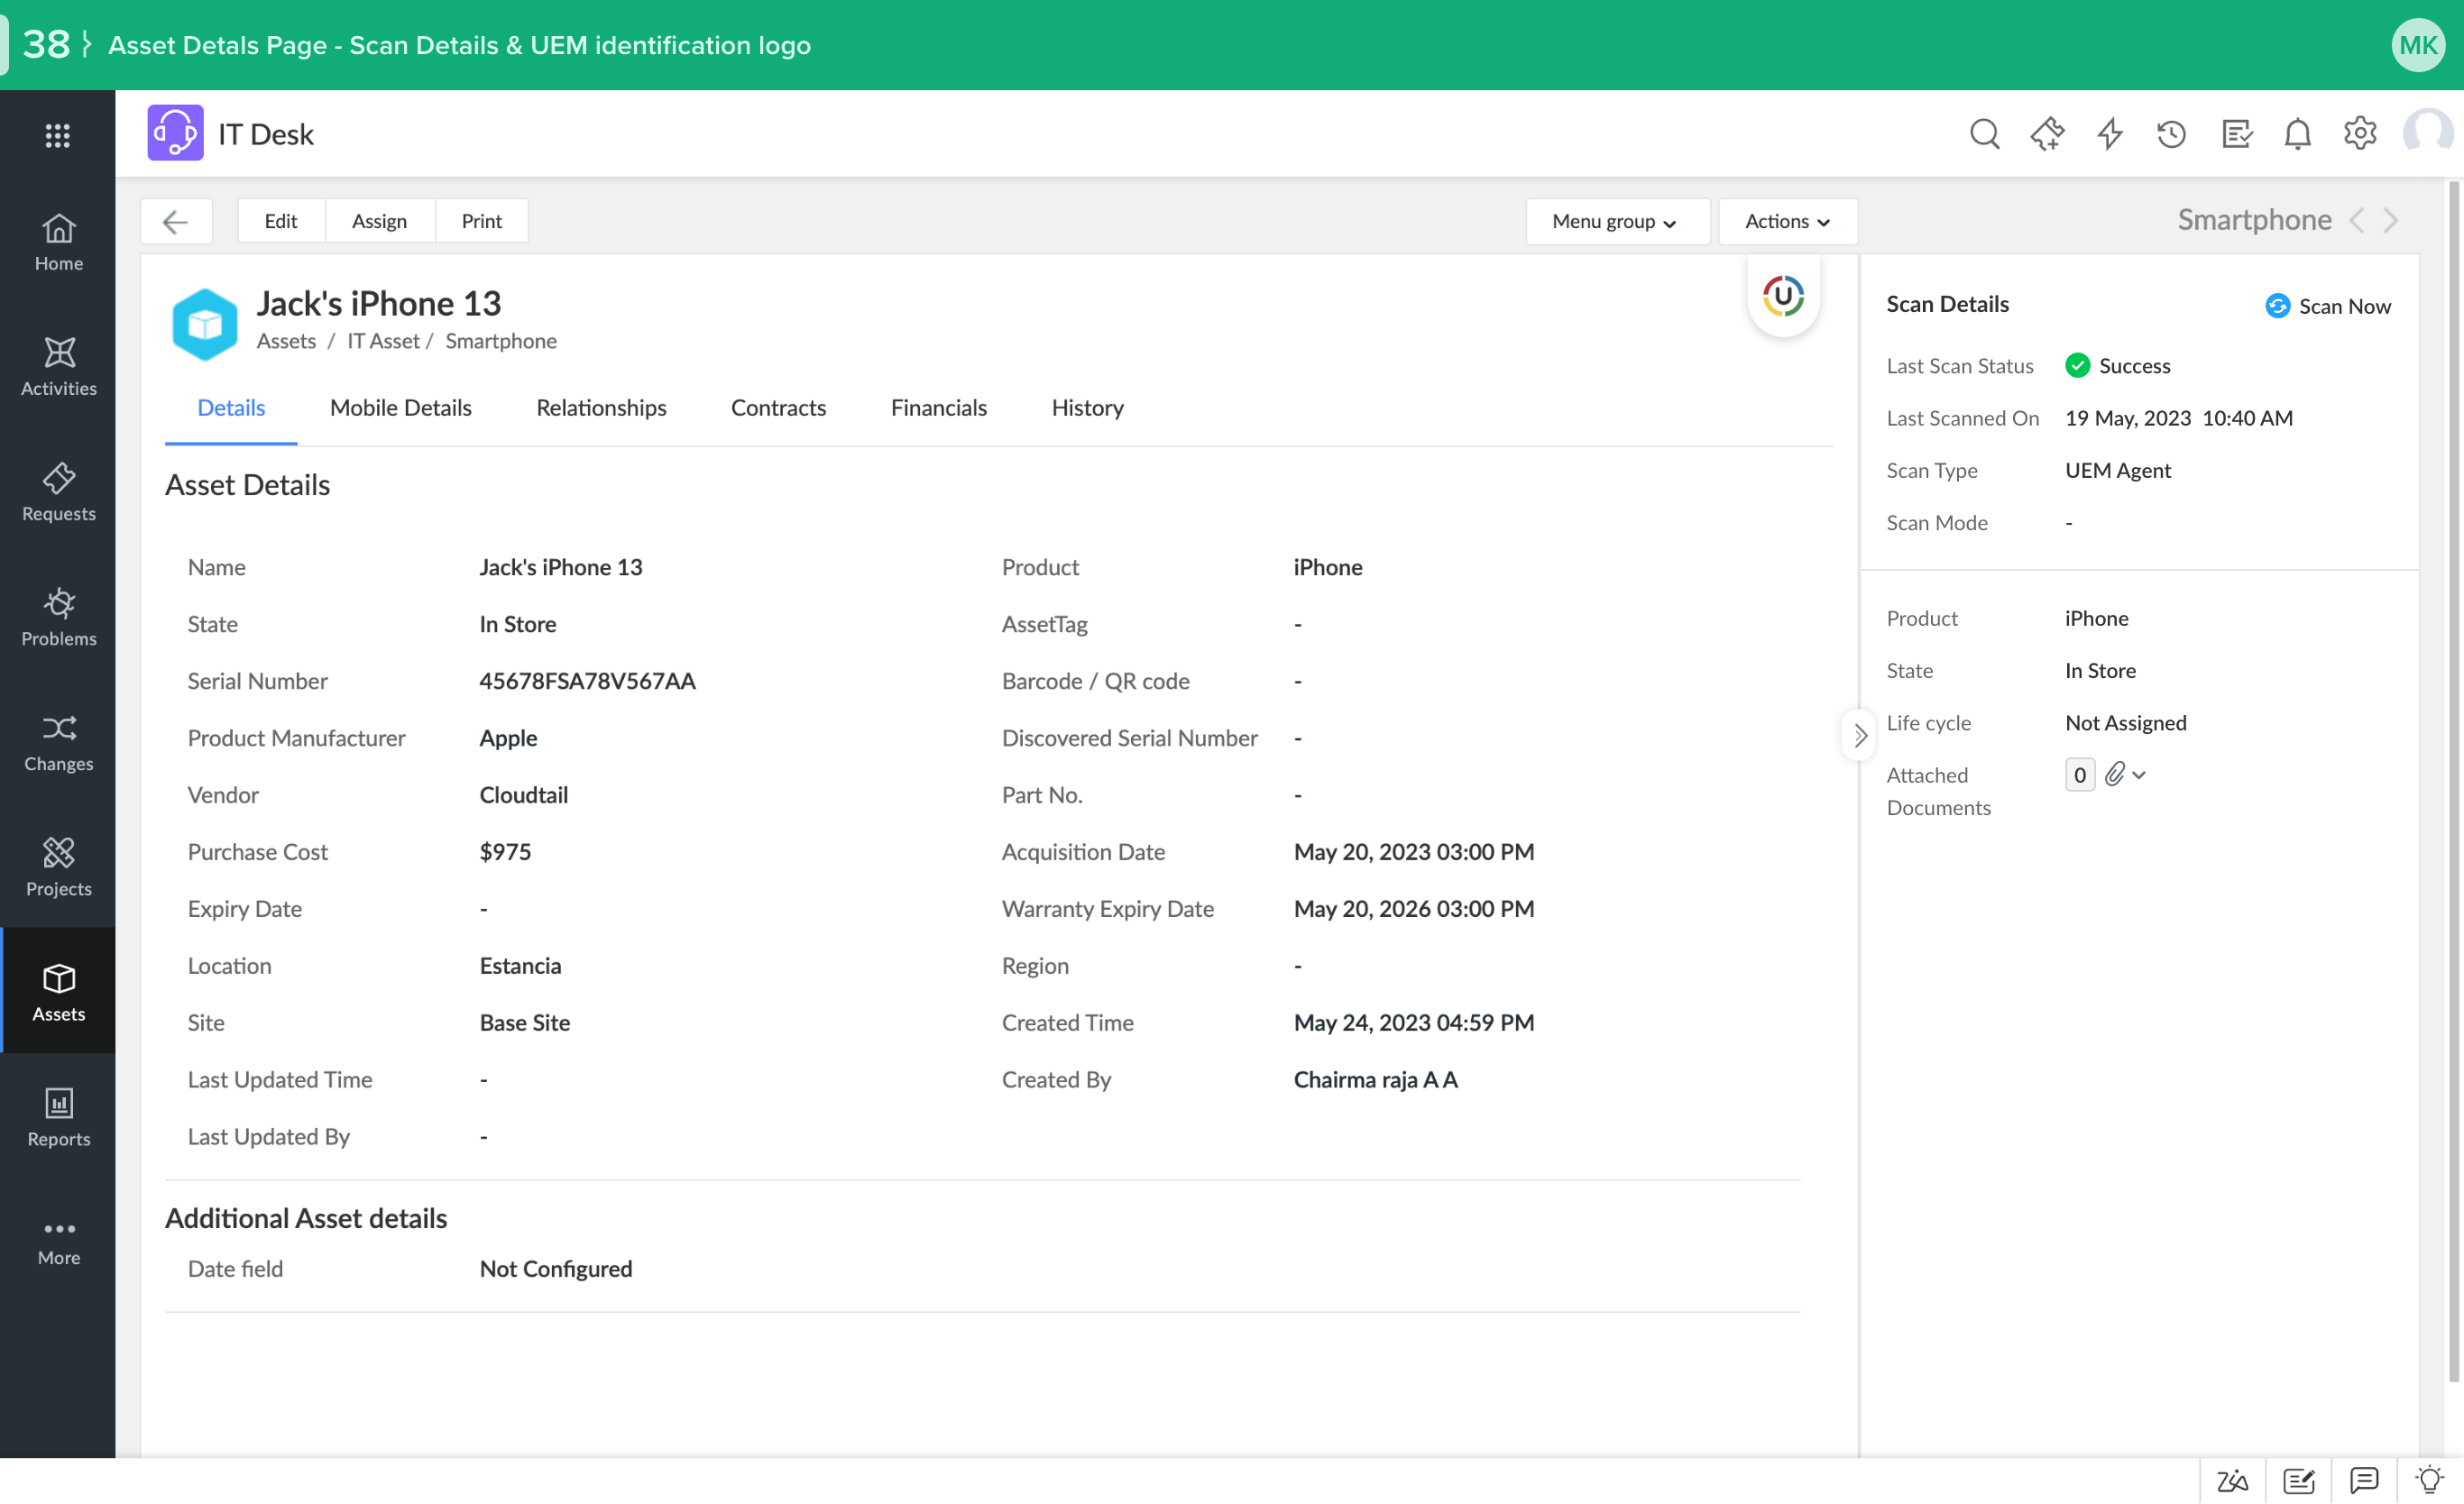Expand the Actions dropdown
This screenshot has height=1504, width=2464.
[1788, 221]
